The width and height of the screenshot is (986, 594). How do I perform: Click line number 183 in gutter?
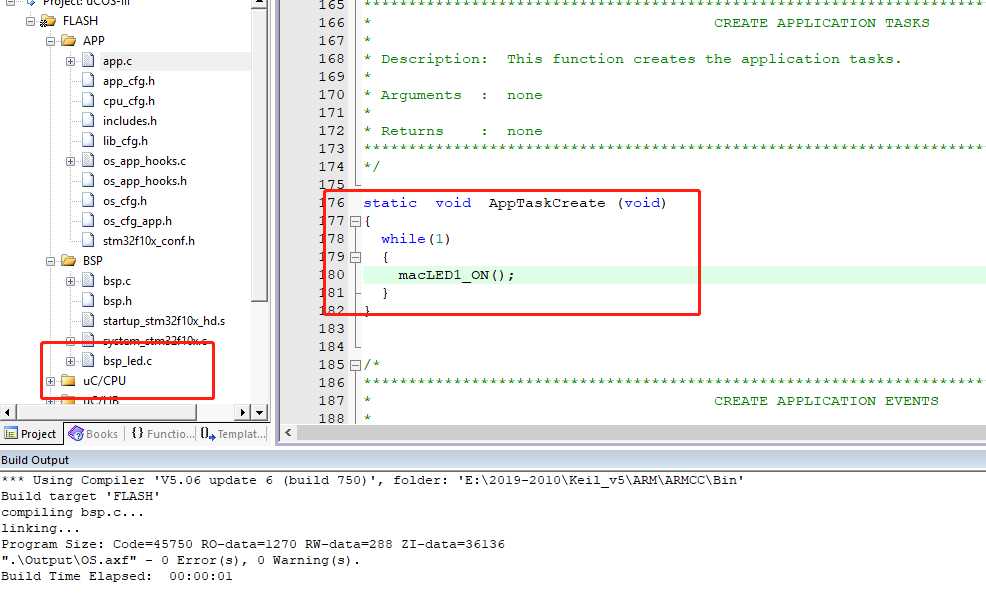tap(332, 329)
